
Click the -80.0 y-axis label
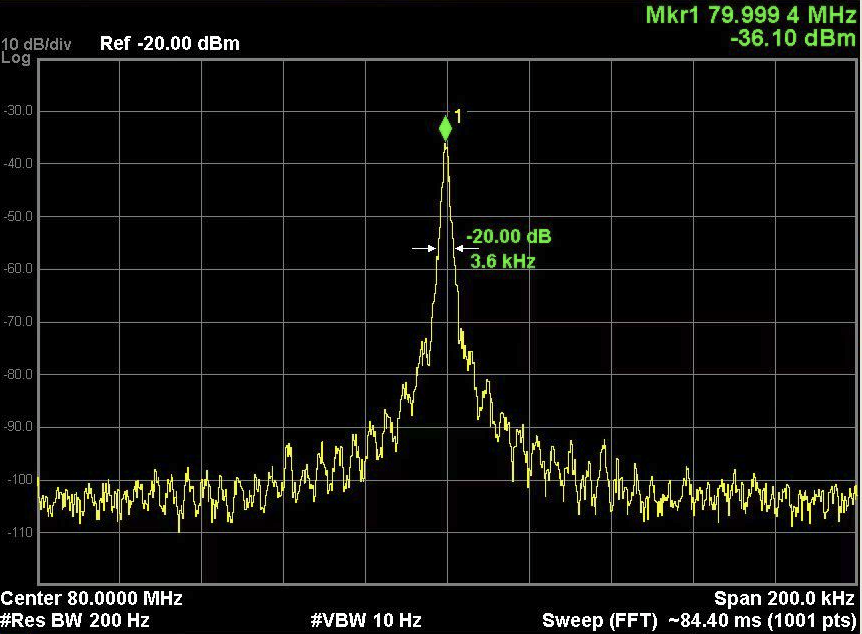pyautogui.click(x=18, y=374)
